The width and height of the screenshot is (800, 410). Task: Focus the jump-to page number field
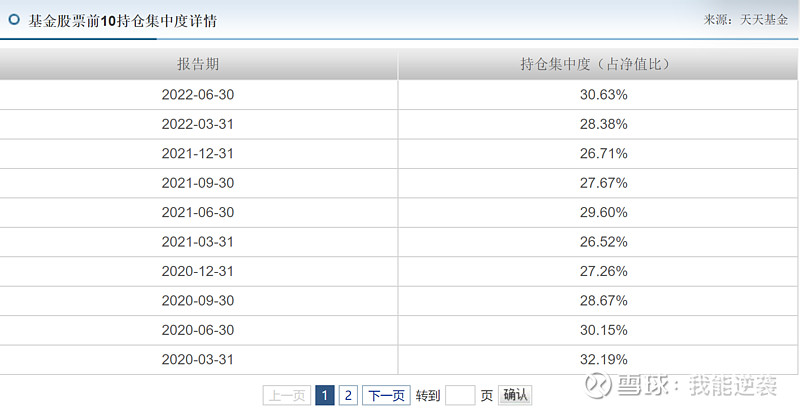(x=460, y=395)
